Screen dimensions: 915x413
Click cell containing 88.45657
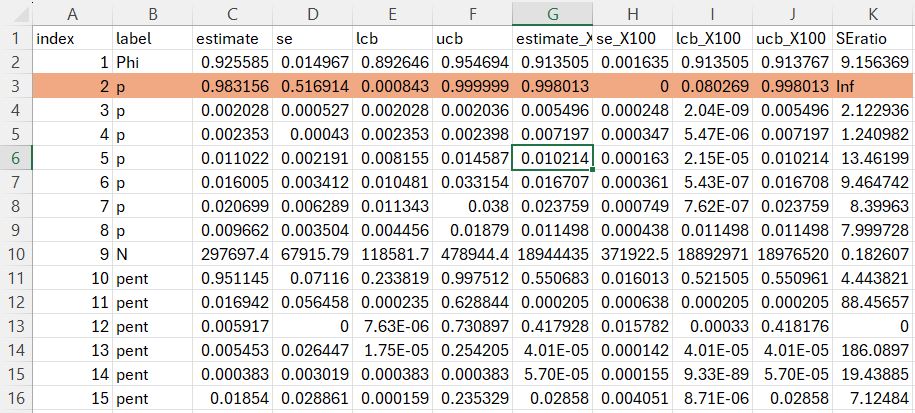click(874, 303)
